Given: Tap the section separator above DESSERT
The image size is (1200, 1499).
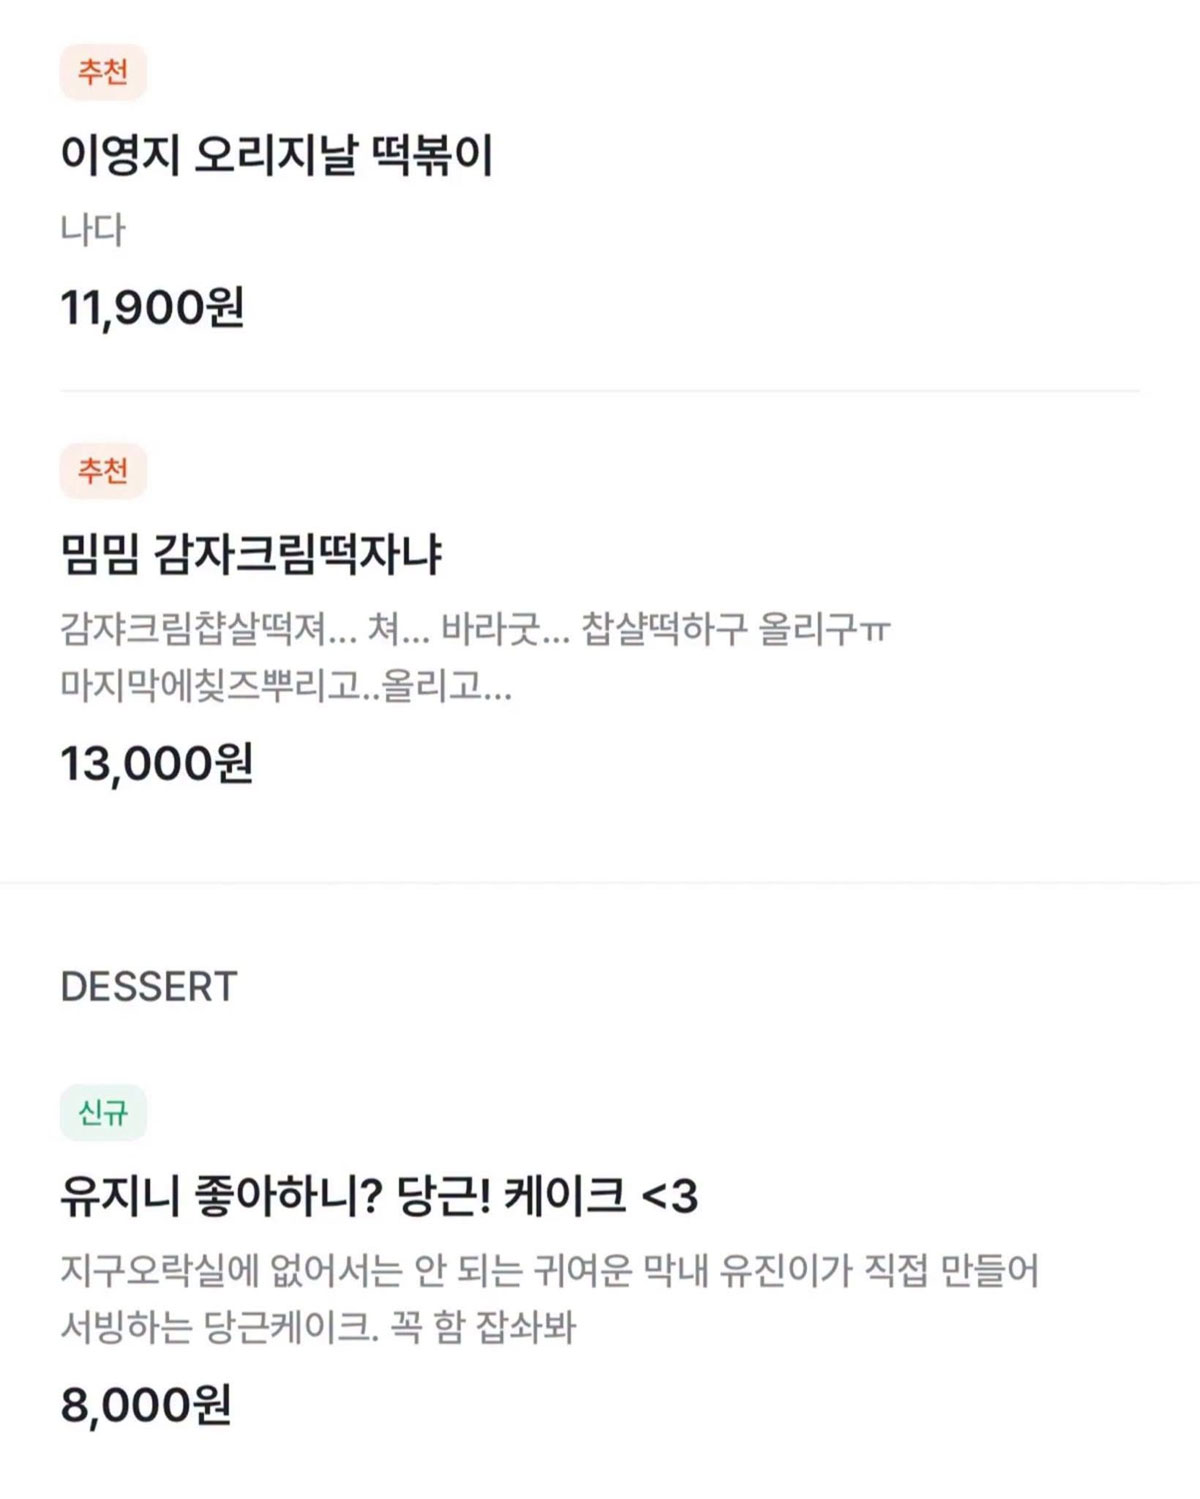Looking at the screenshot, I should pyautogui.click(x=600, y=883).
